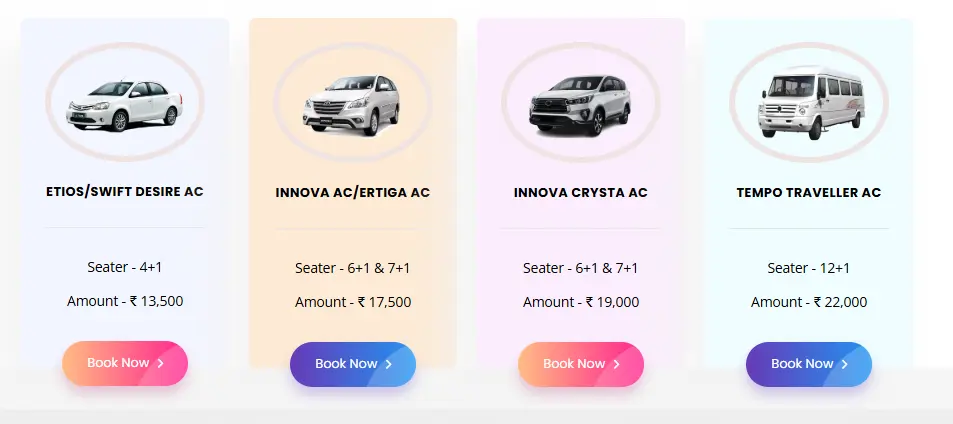
Task: Select the INNOVA AC/ERTIGA AC title
Action: 353,192
